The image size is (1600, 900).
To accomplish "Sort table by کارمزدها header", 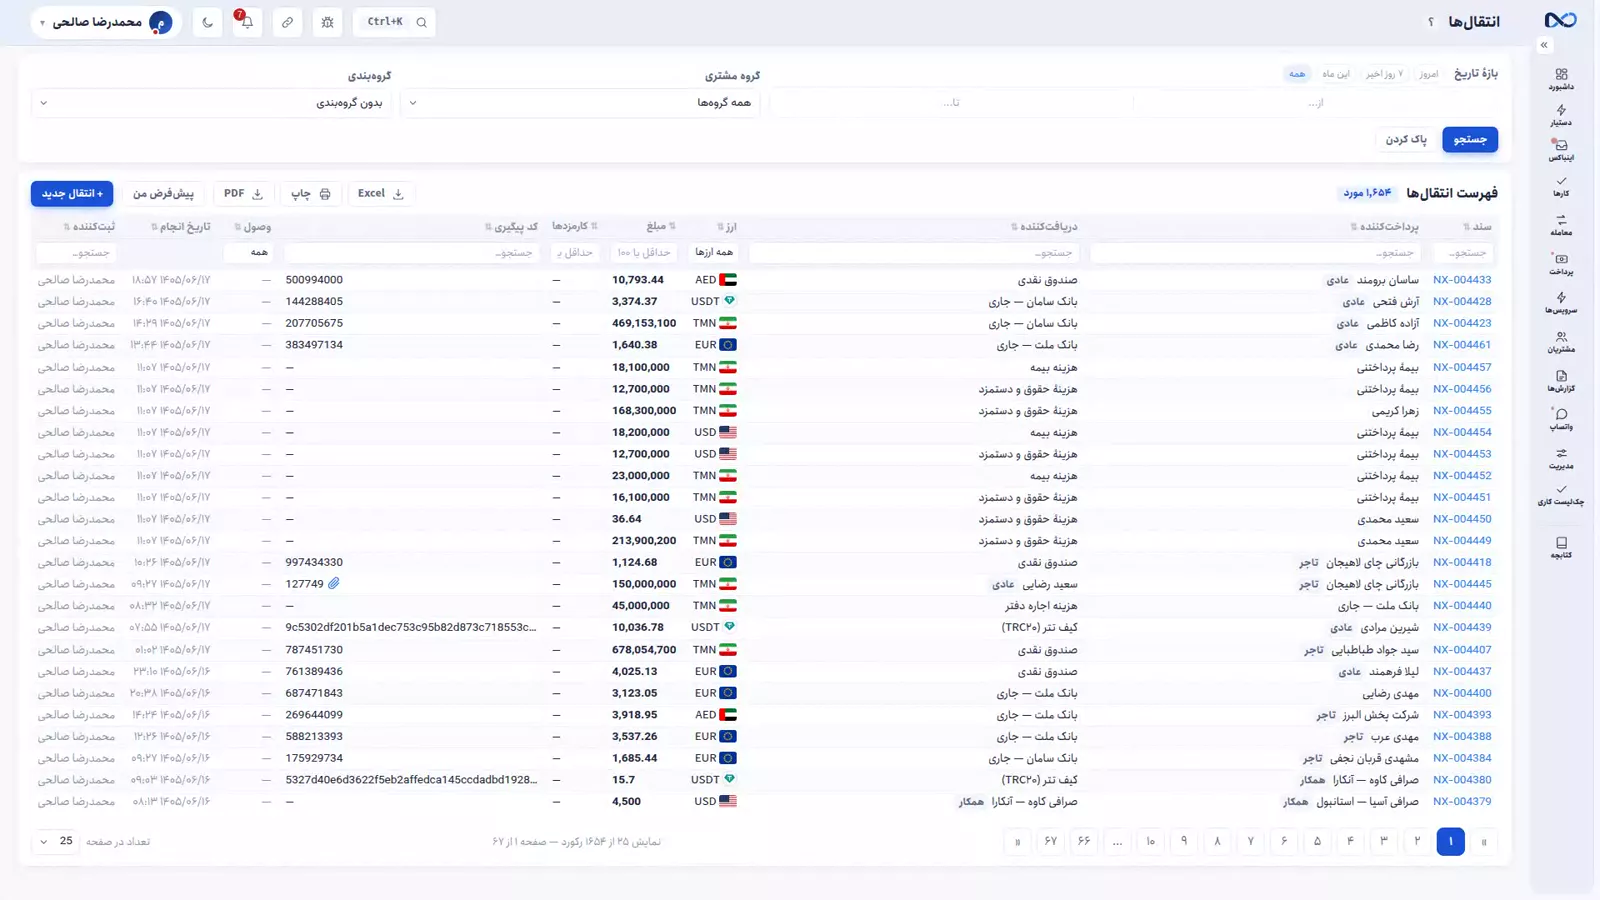I will click(x=574, y=227).
